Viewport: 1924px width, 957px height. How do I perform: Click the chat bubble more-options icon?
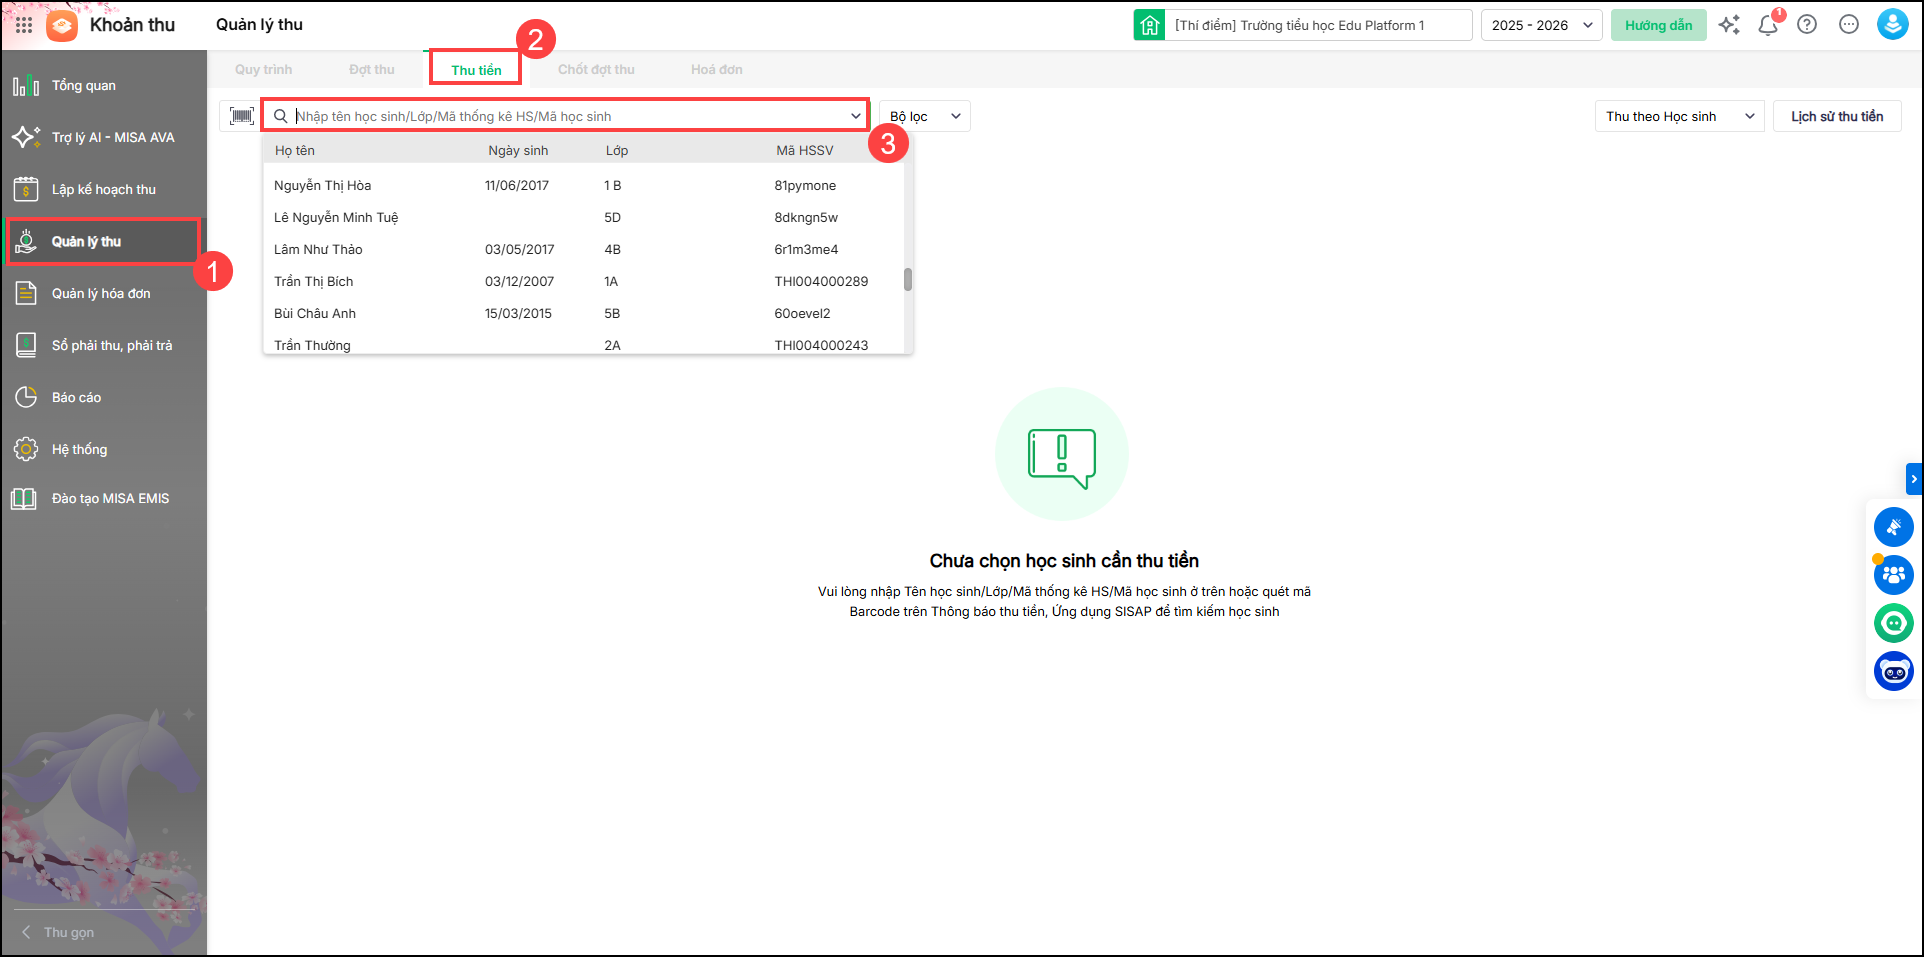tap(1849, 25)
